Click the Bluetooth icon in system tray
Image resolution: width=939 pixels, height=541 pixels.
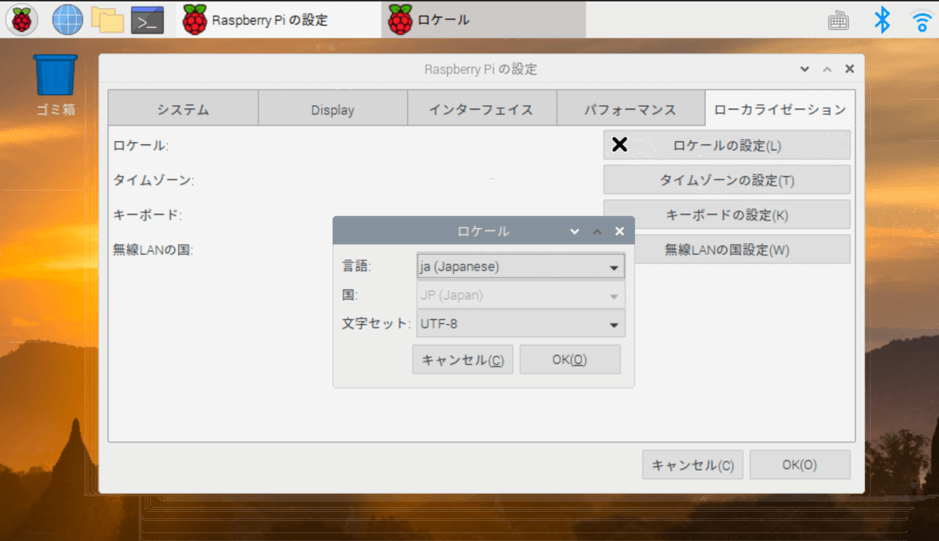(x=882, y=20)
